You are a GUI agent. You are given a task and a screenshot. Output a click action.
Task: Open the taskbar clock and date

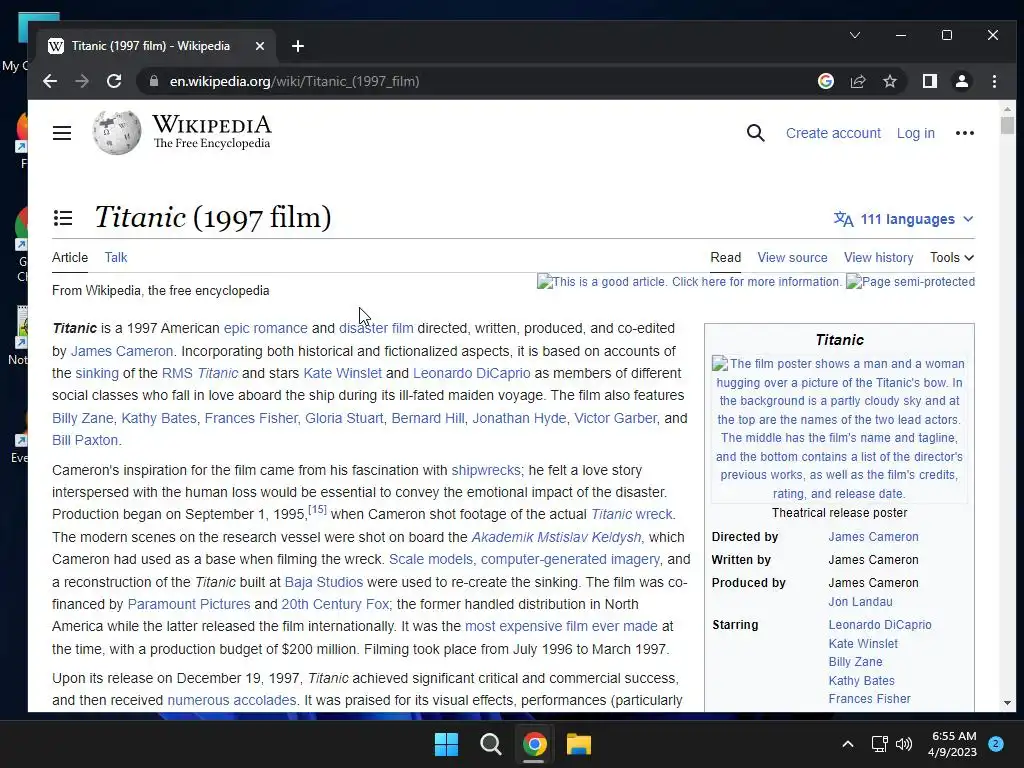[x=953, y=744]
